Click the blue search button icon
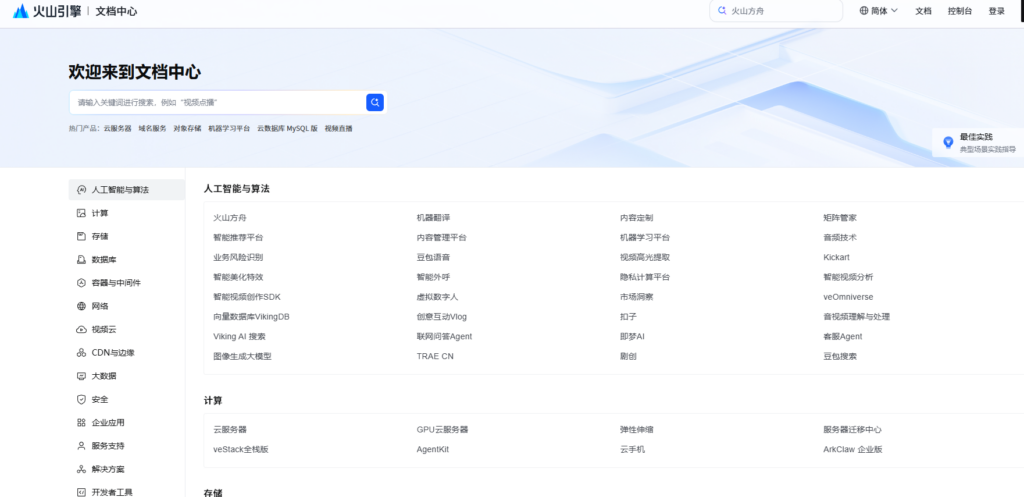The height and width of the screenshot is (497, 1024). point(375,102)
